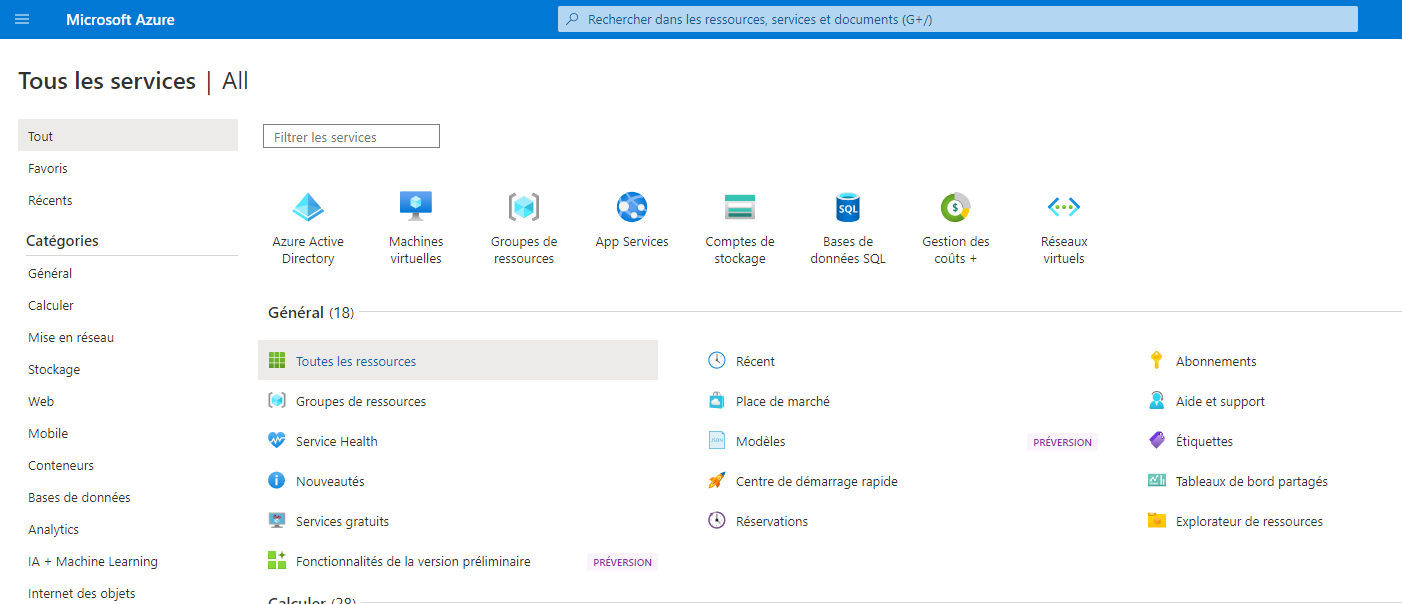Click the Azure Active Directory icon

[308, 207]
